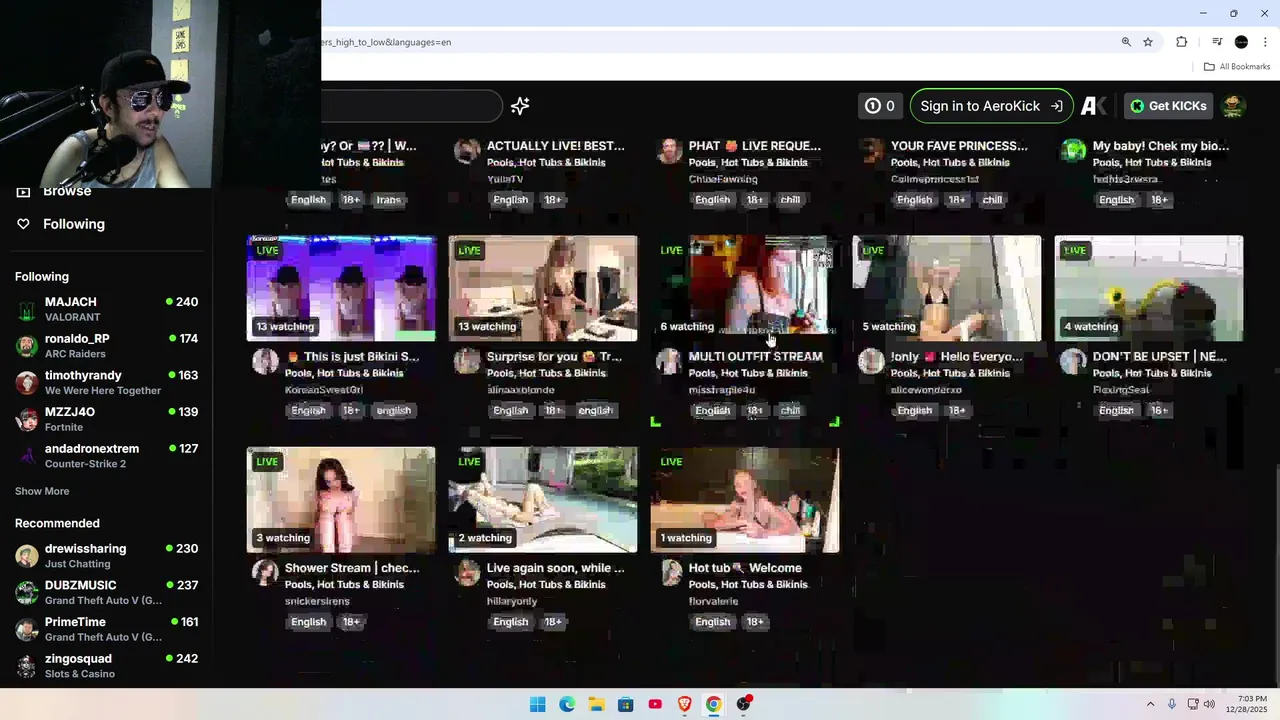Launch Microsoft Edge from taskbar
This screenshot has width=1280, height=720.
567,704
